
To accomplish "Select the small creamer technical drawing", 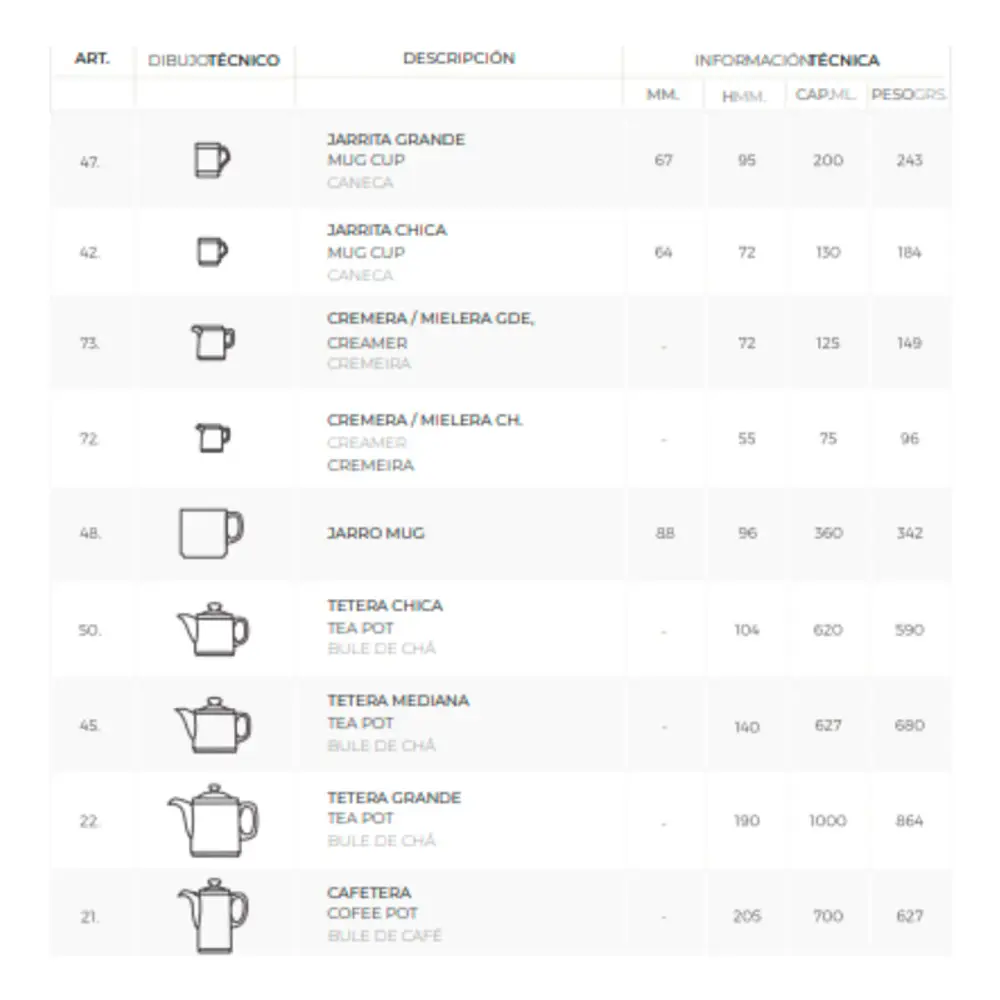I will point(212,438).
